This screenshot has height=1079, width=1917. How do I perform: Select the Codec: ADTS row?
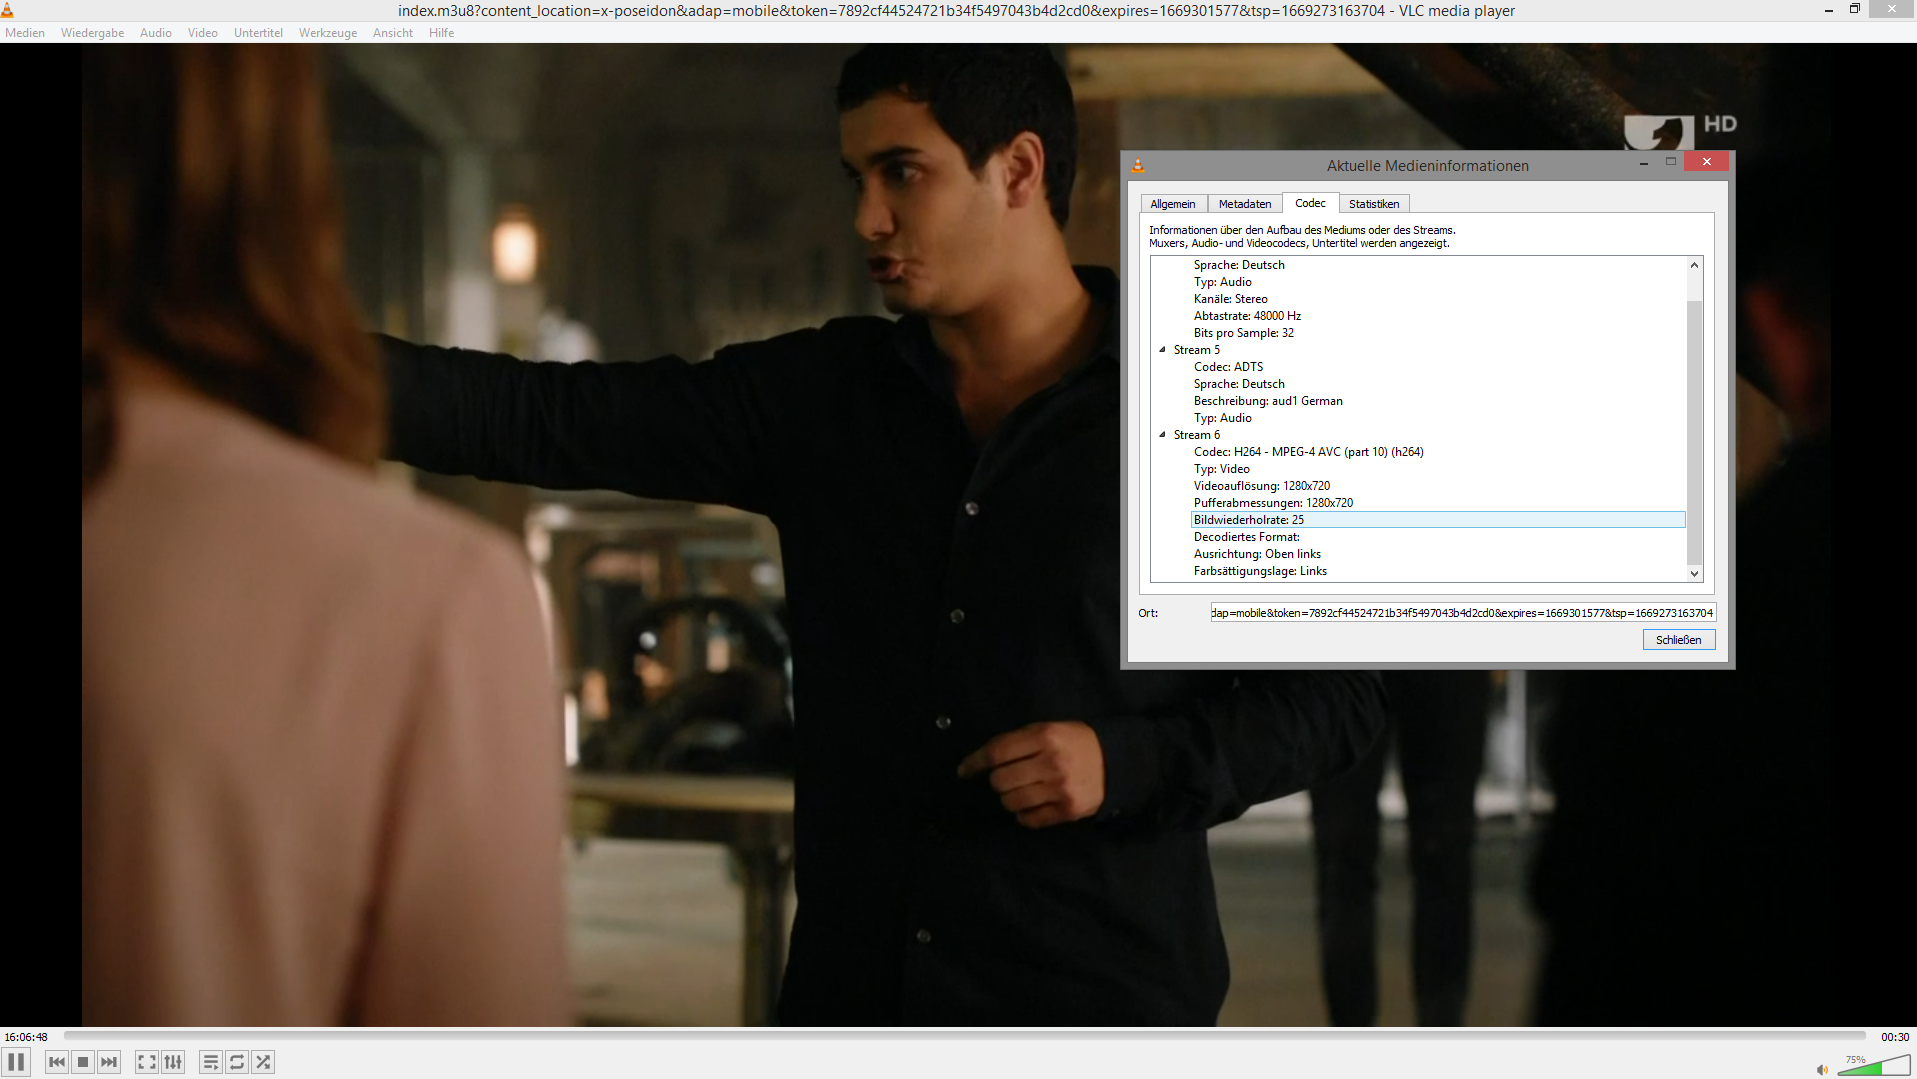point(1228,367)
